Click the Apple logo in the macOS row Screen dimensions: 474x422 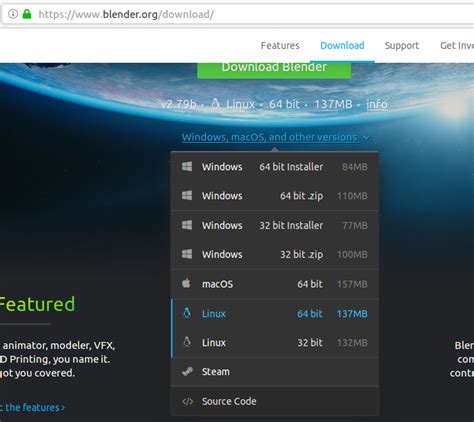tap(186, 284)
